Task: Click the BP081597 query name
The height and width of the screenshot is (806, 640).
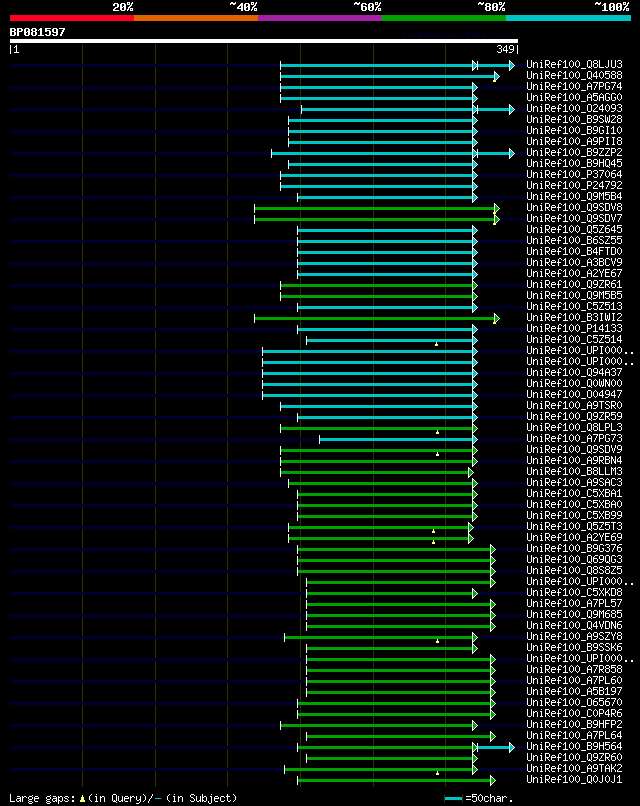Action: [x=38, y=32]
